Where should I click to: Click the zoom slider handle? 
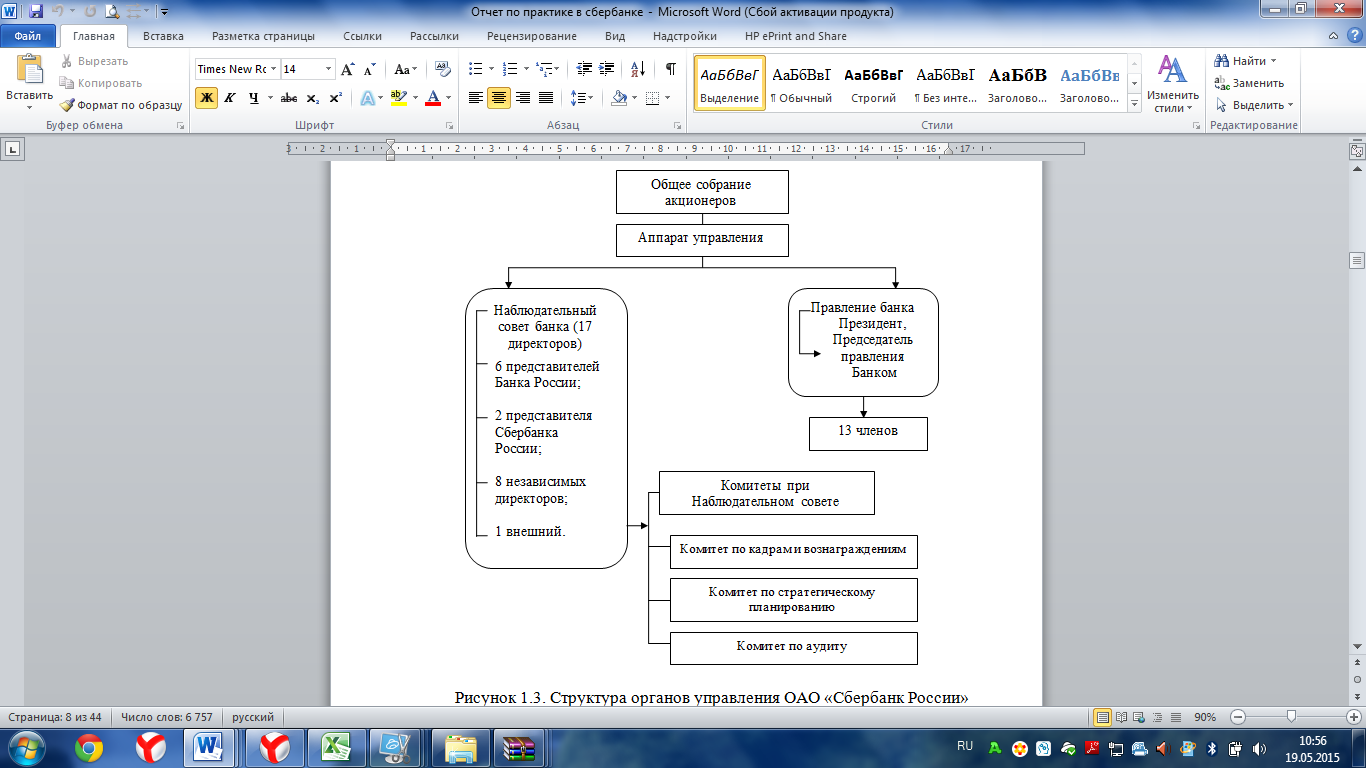click(x=1292, y=717)
